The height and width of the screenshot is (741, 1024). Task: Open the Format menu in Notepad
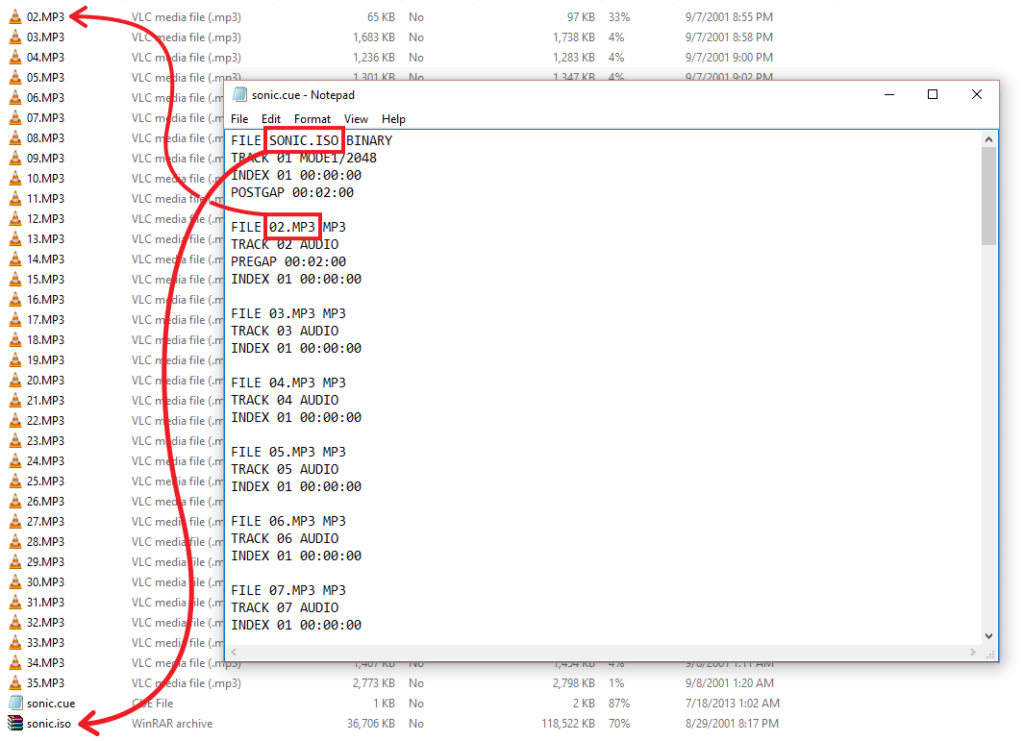(312, 119)
